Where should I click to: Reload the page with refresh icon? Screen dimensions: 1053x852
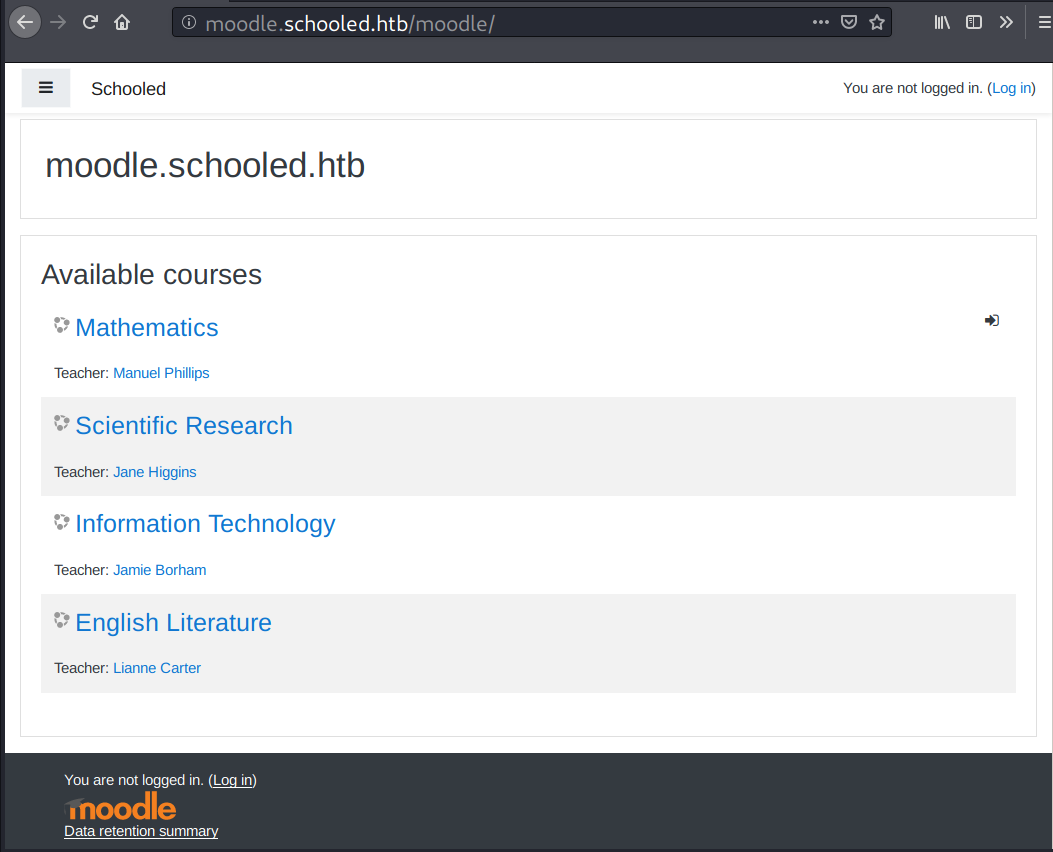pyautogui.click(x=90, y=22)
